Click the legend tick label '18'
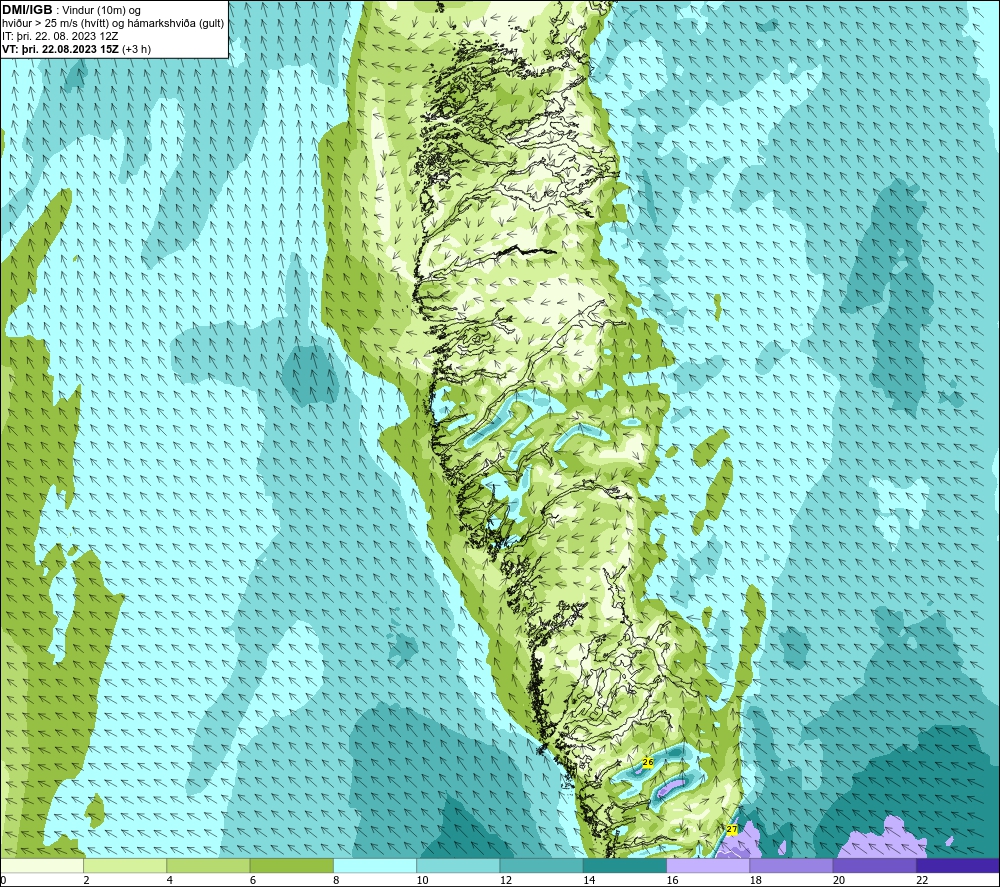Viewport: 1000px width, 887px height. pyautogui.click(x=755, y=881)
